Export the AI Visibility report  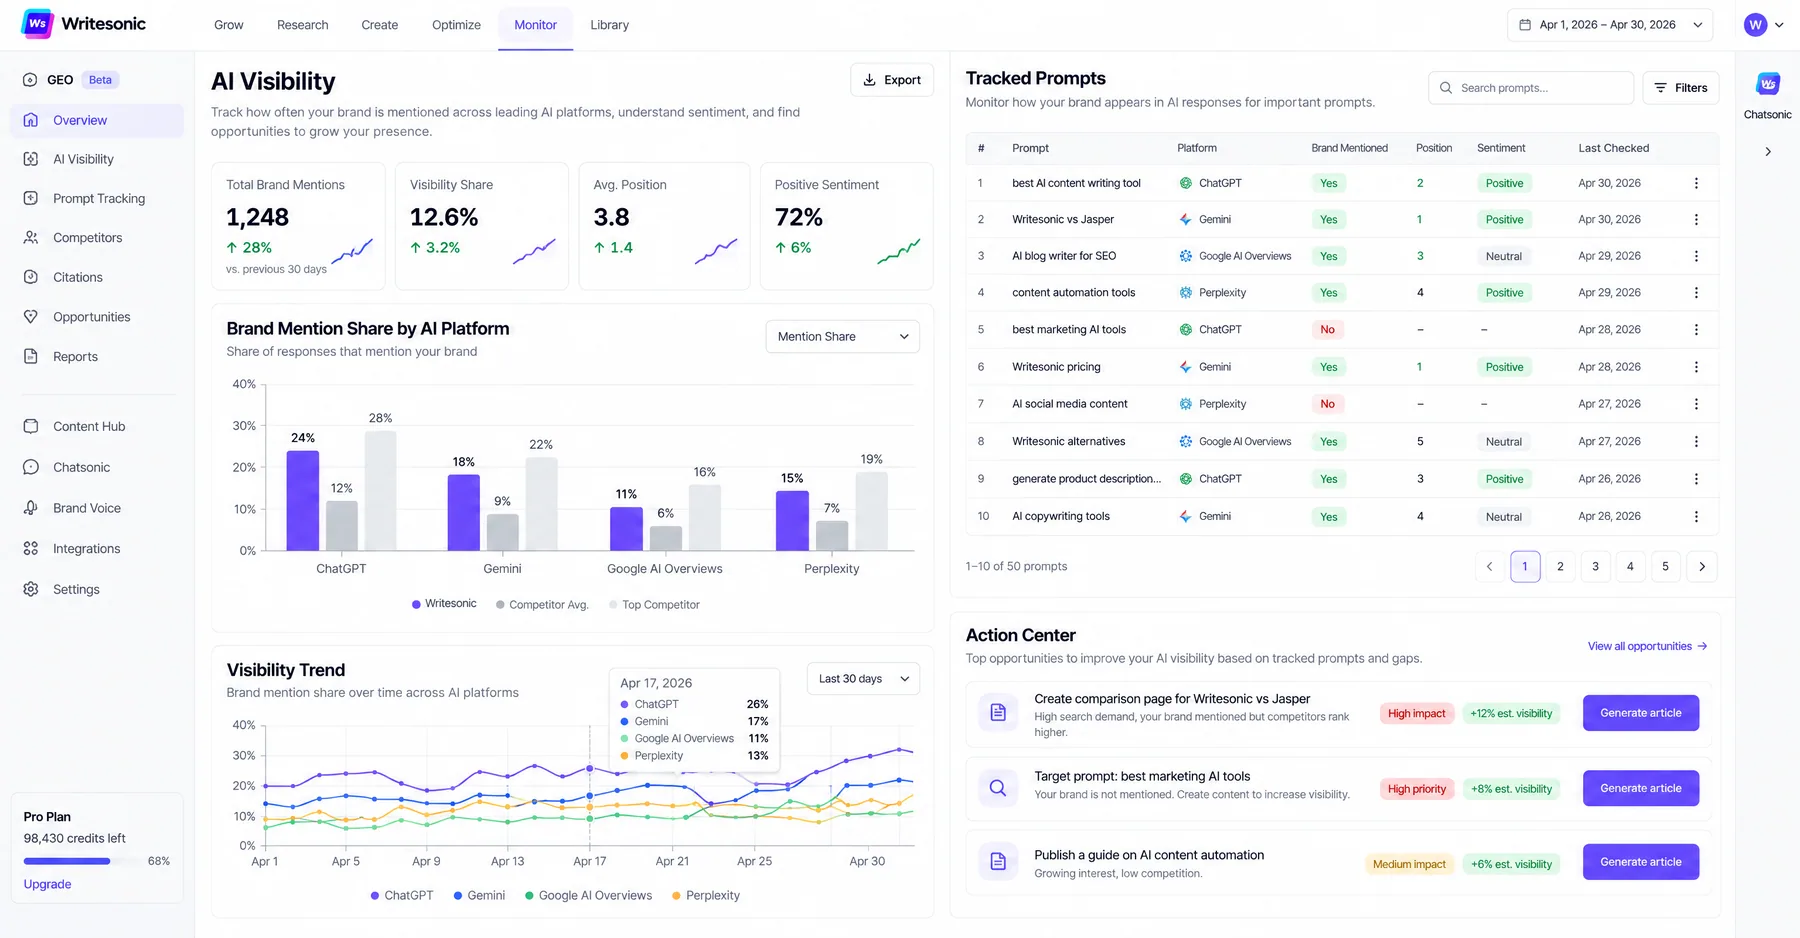892,80
